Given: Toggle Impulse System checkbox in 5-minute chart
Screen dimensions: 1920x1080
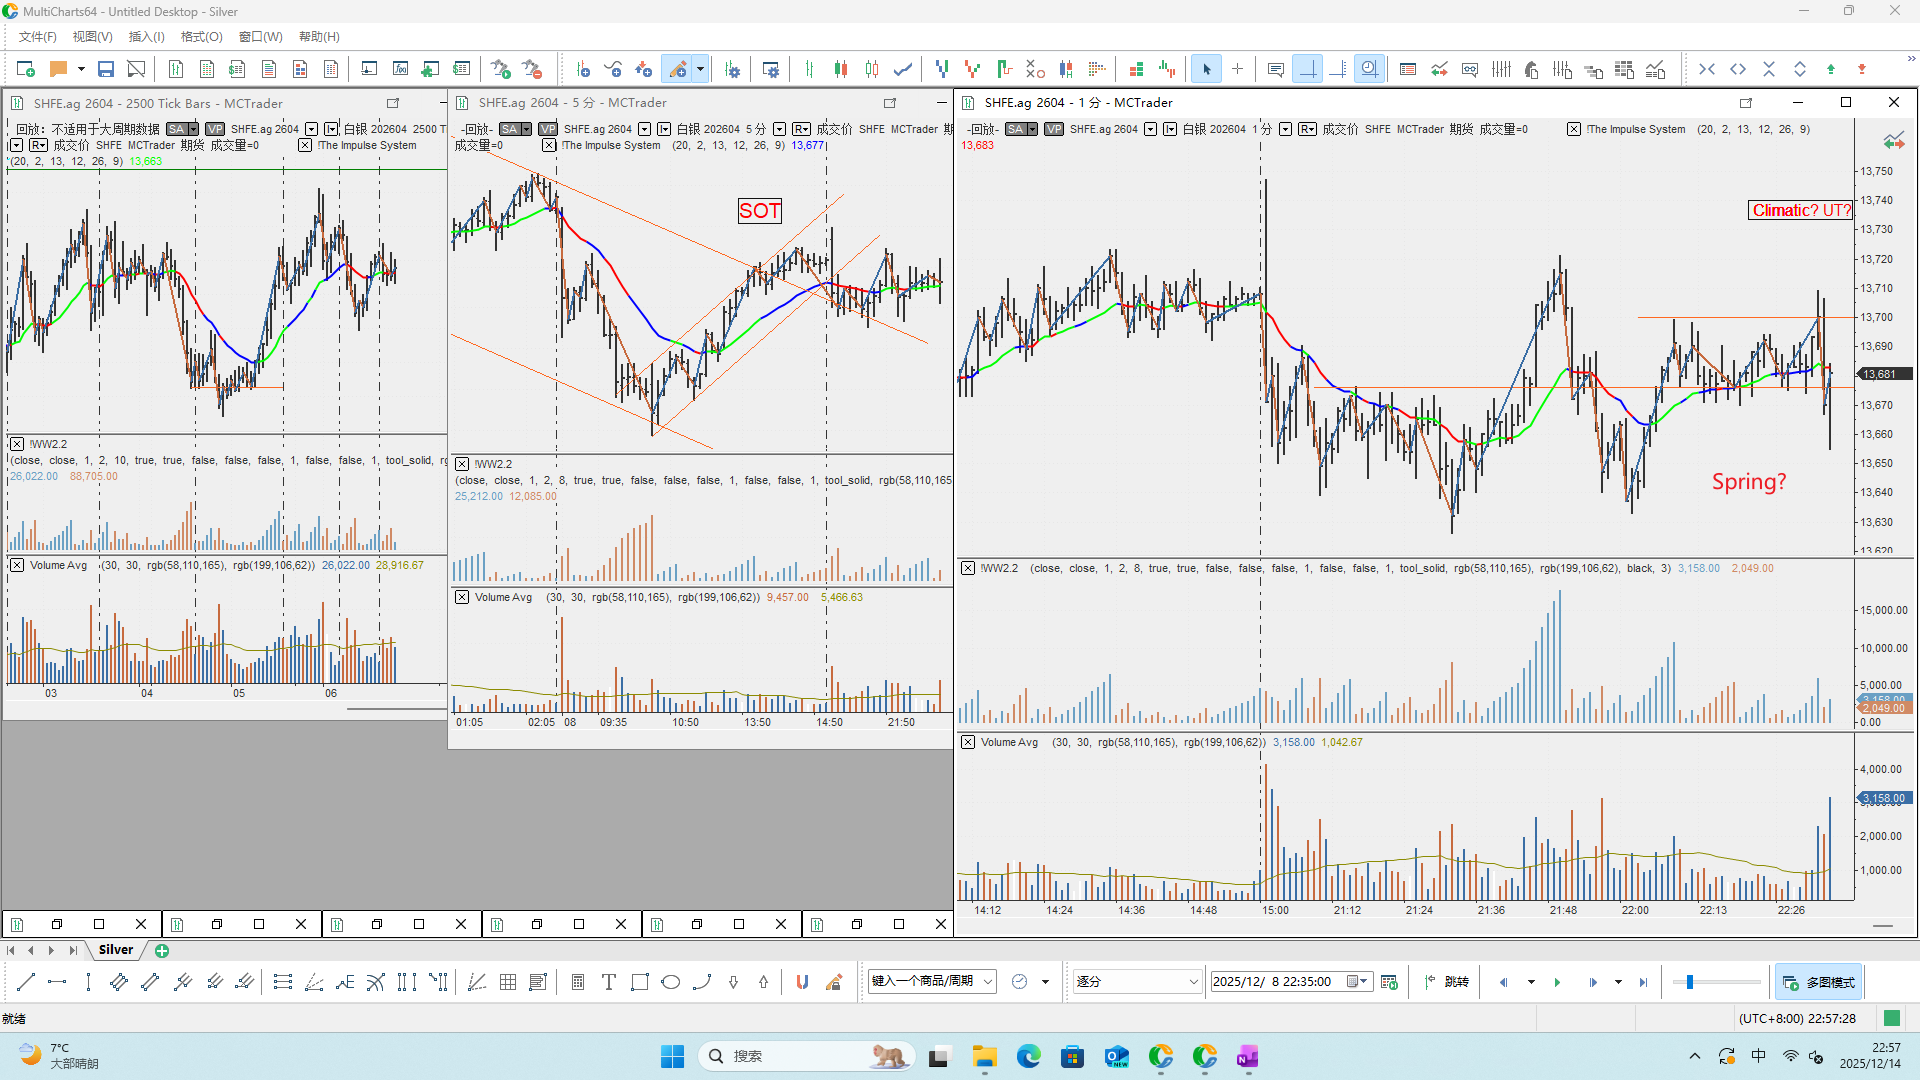Looking at the screenshot, I should [549, 145].
